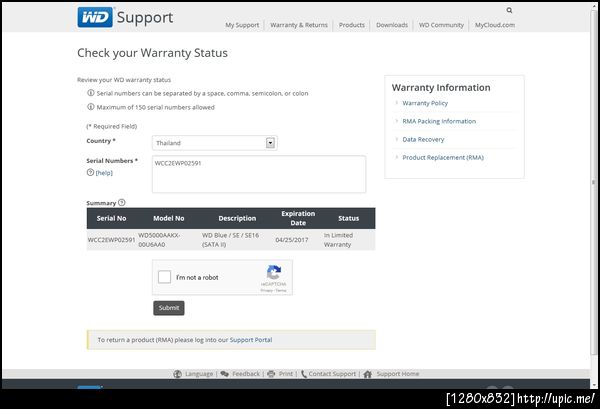Screen dimensions: 600x409
Task: Click model number WD5000AAKX-00U6AA0 cell
Action: click(x=159, y=240)
